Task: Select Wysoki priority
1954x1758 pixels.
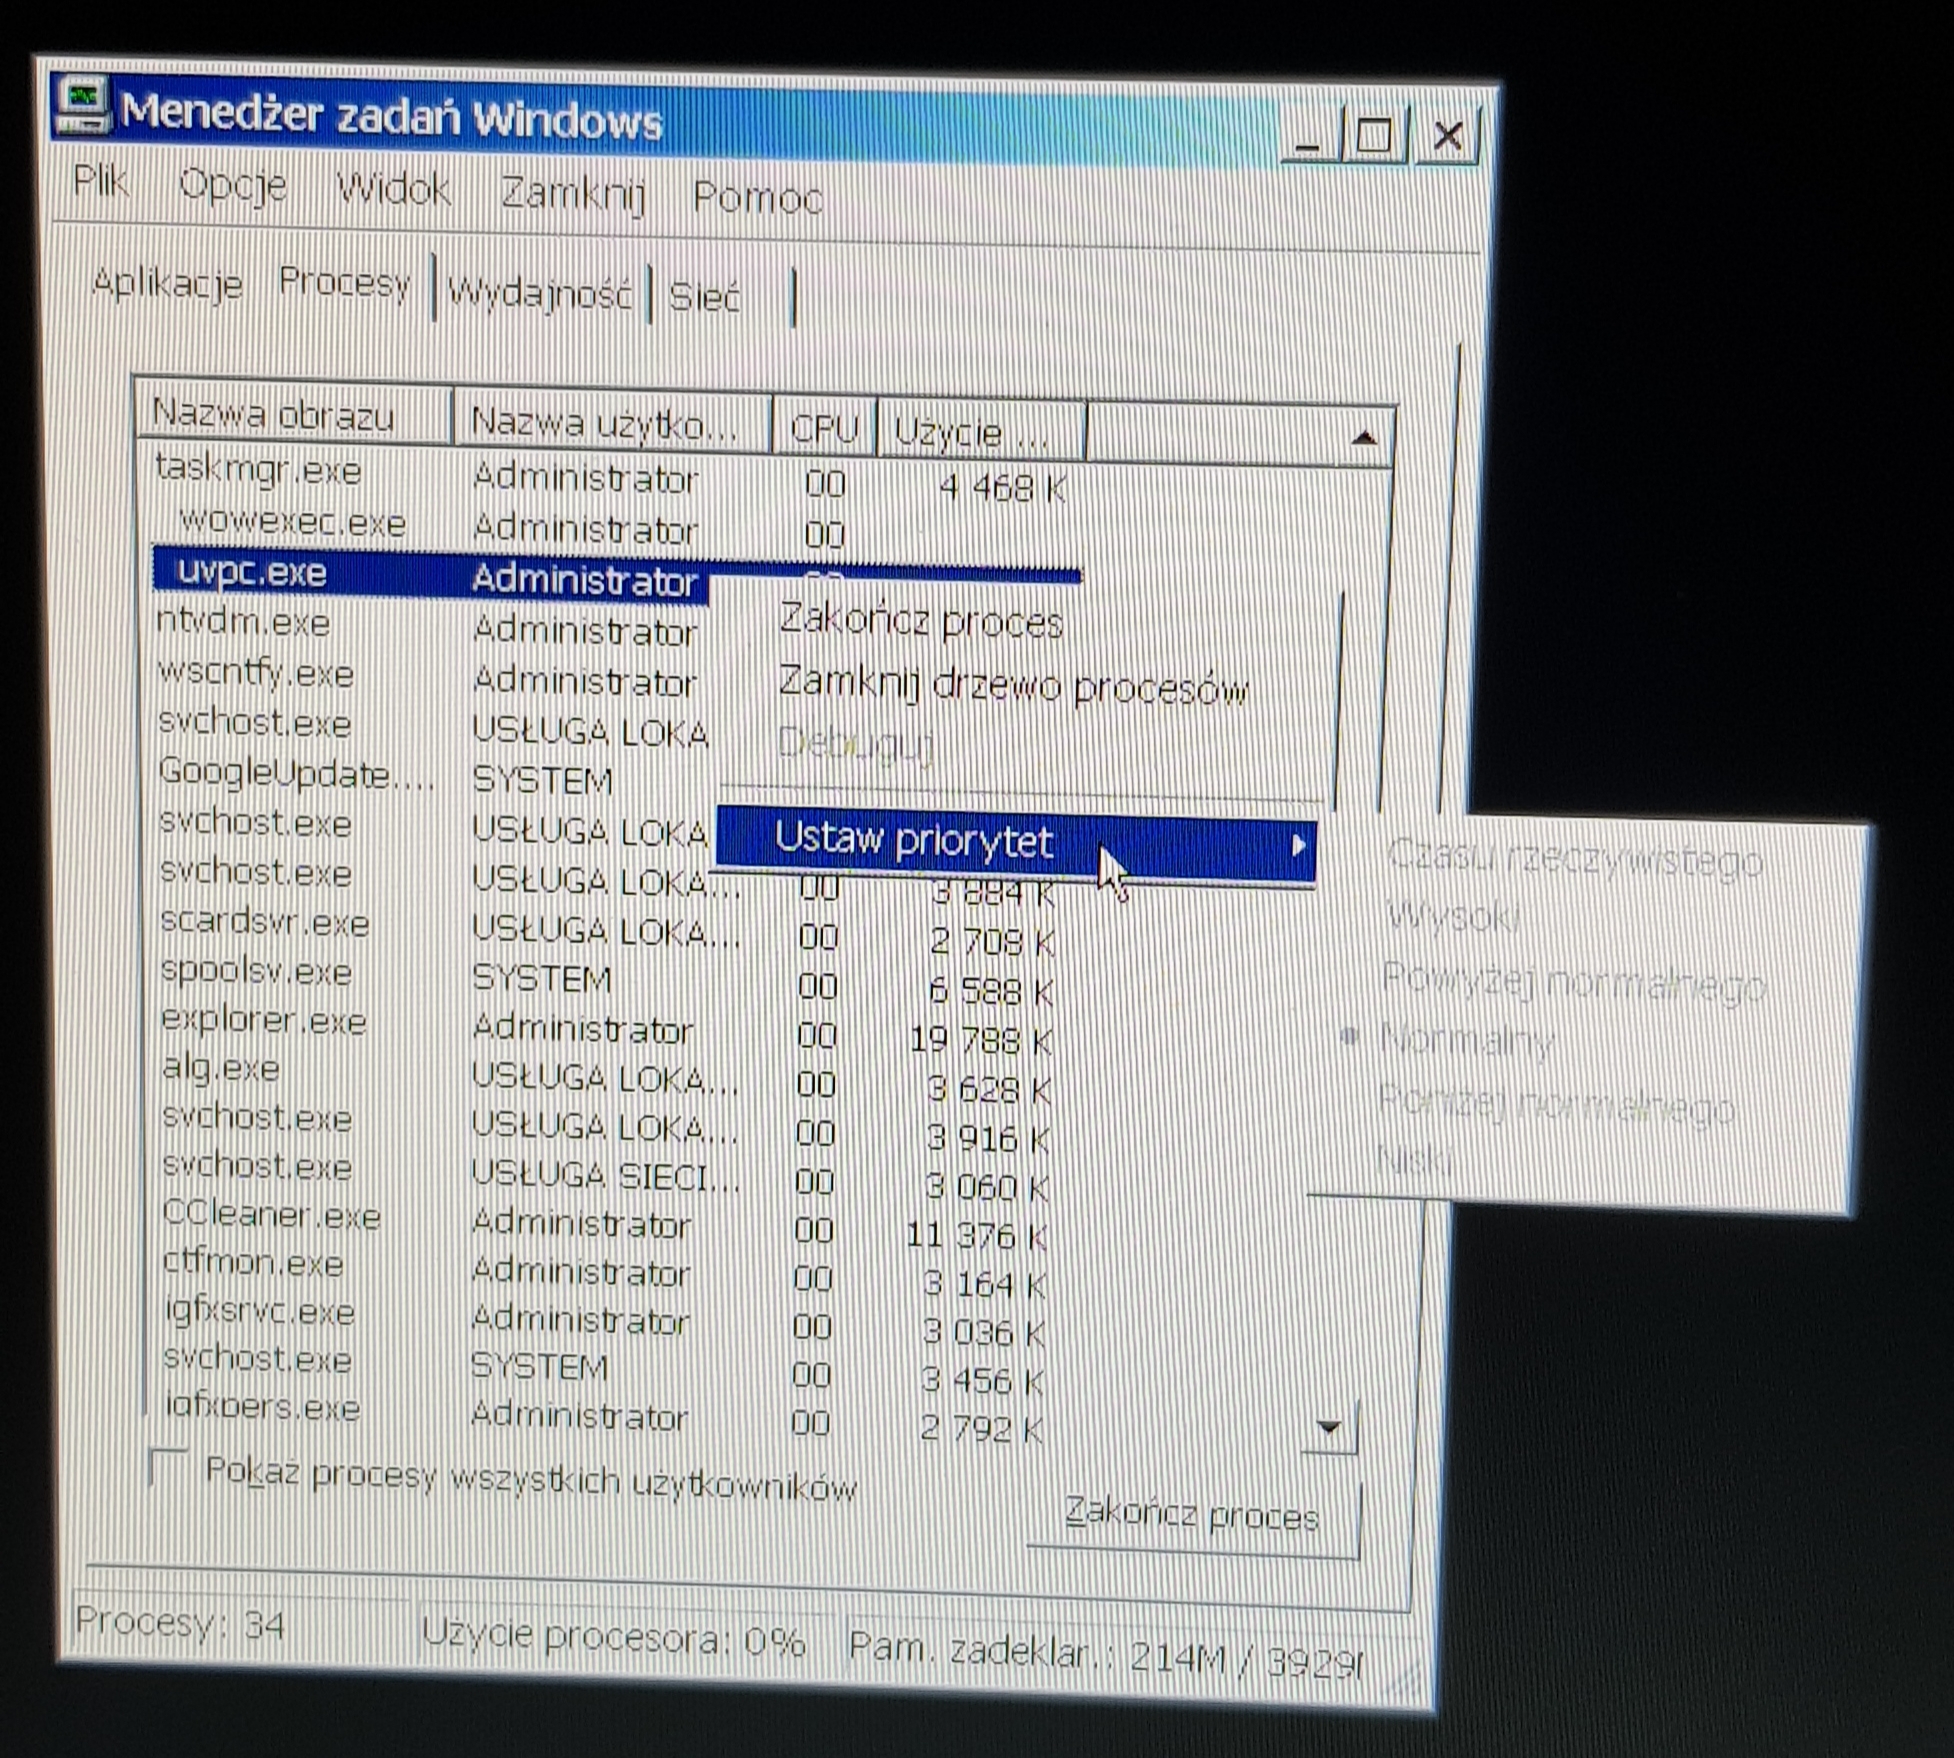Action: click(1453, 915)
